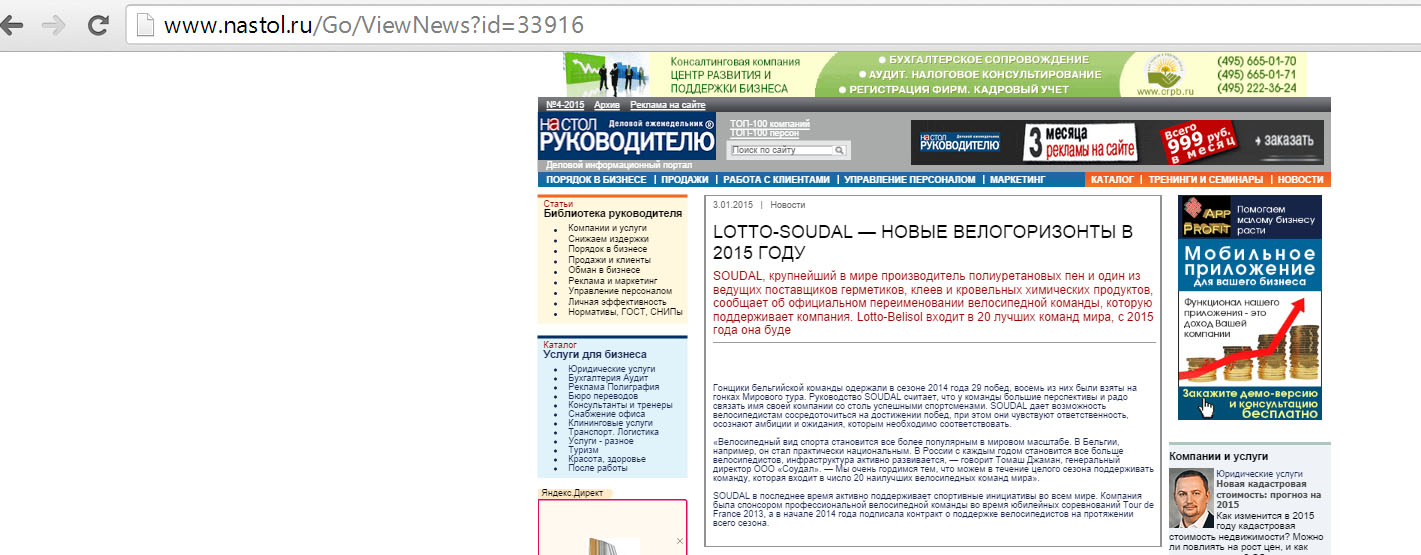
Task: Open the ТОП-100 компаний link
Action: pyautogui.click(x=770, y=124)
